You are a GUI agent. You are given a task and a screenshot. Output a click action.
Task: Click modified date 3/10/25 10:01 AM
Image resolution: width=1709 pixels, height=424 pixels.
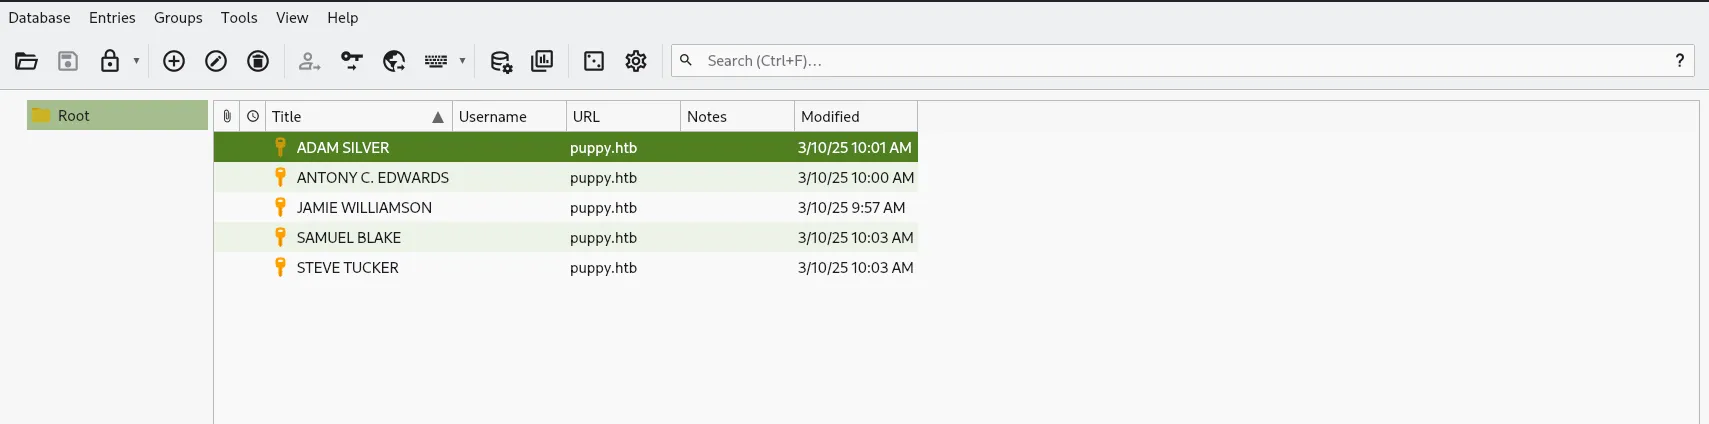[855, 147]
